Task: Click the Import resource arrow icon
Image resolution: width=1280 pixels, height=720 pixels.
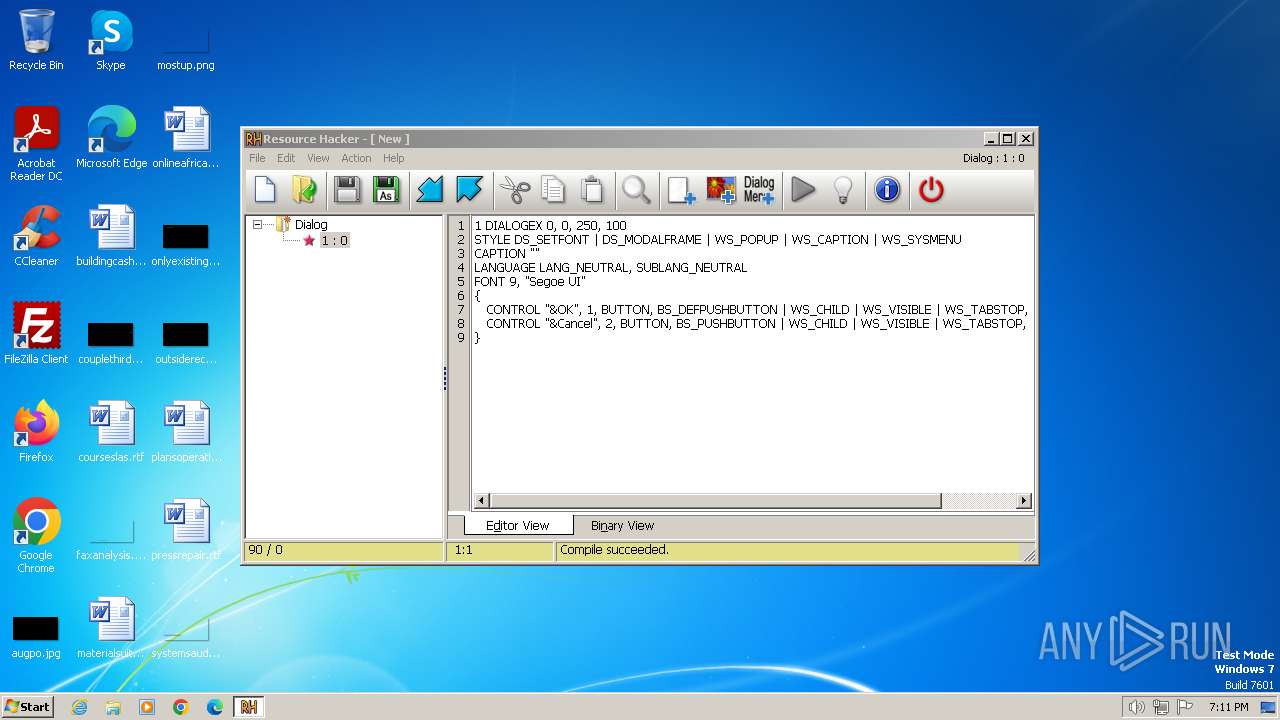Action: (430, 189)
